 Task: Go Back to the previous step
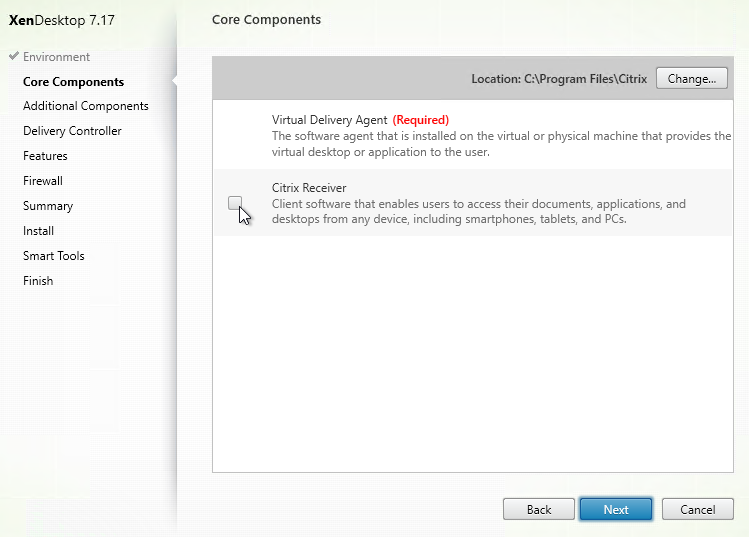[538, 509]
